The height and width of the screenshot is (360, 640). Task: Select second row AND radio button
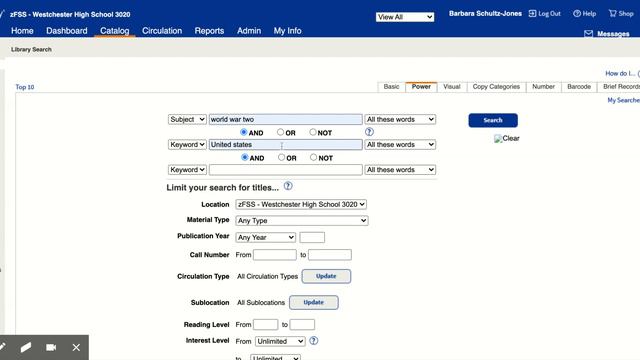coord(244,157)
